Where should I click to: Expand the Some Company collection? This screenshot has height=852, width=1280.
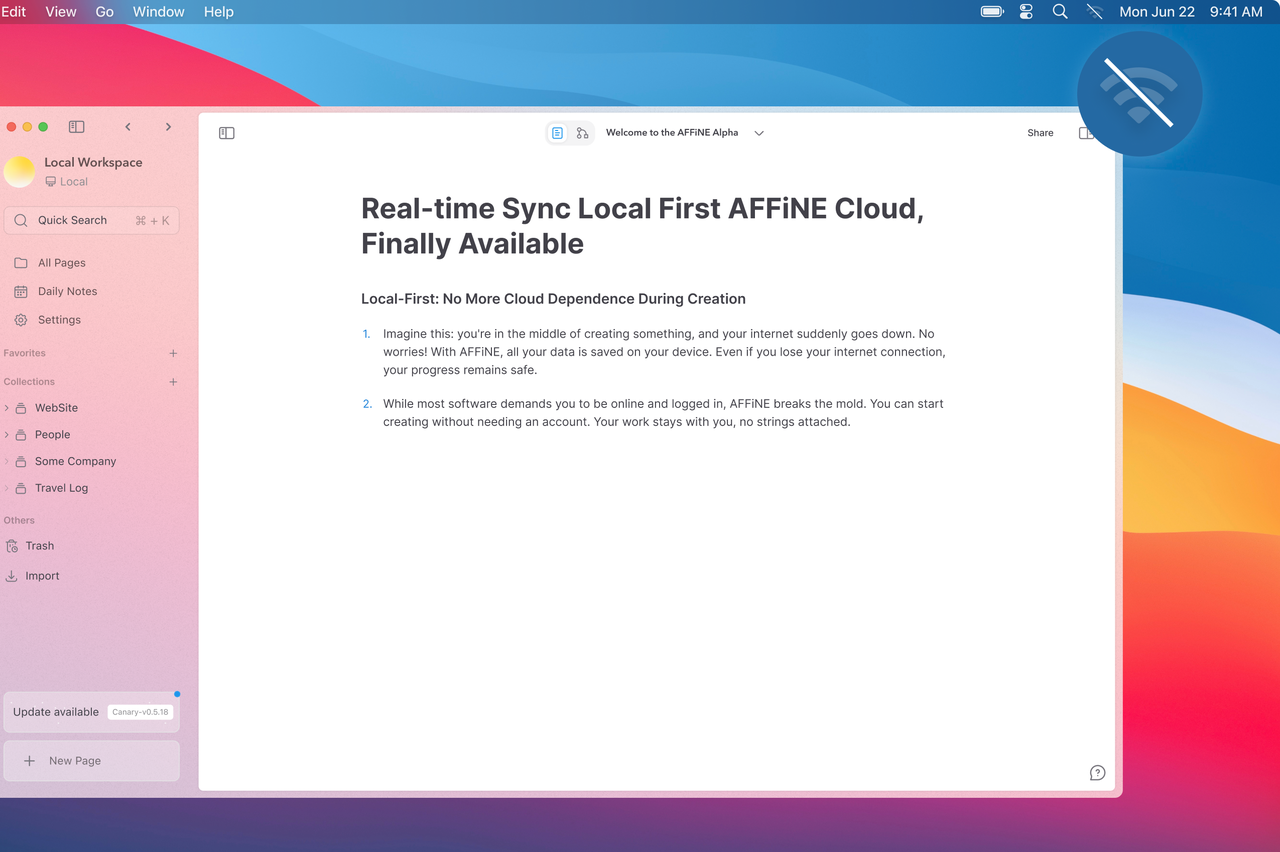[x=7, y=461]
